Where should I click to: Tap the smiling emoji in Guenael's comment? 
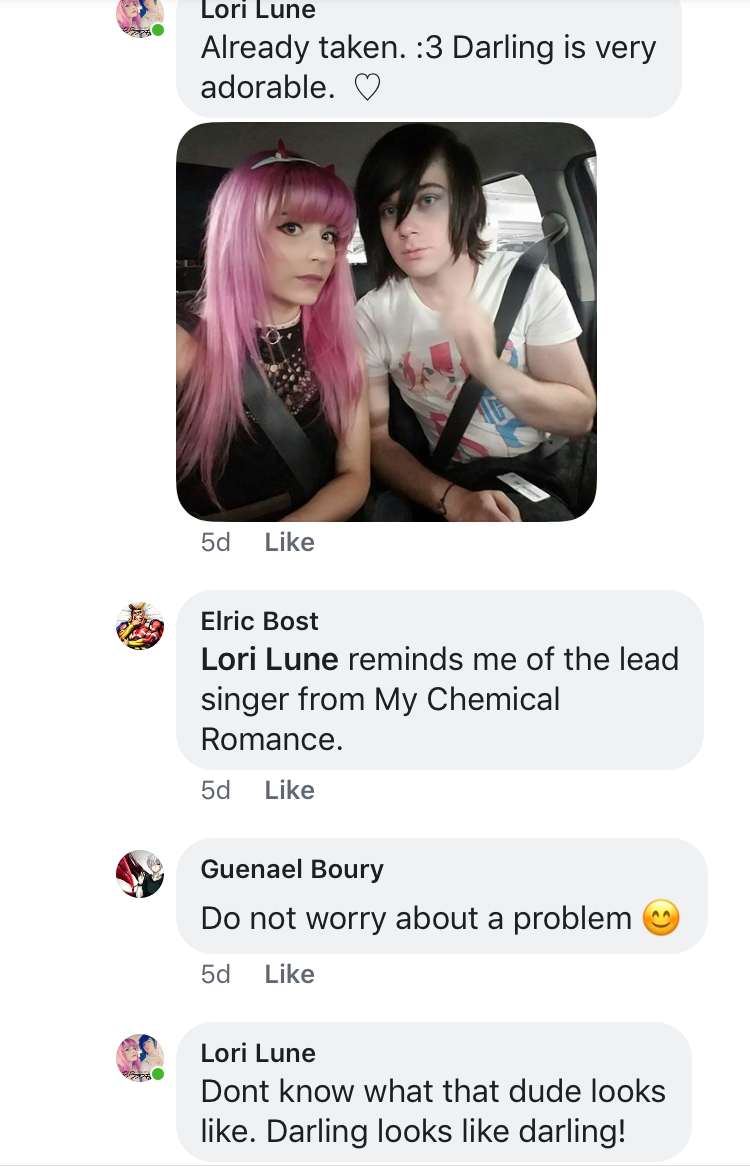point(661,918)
